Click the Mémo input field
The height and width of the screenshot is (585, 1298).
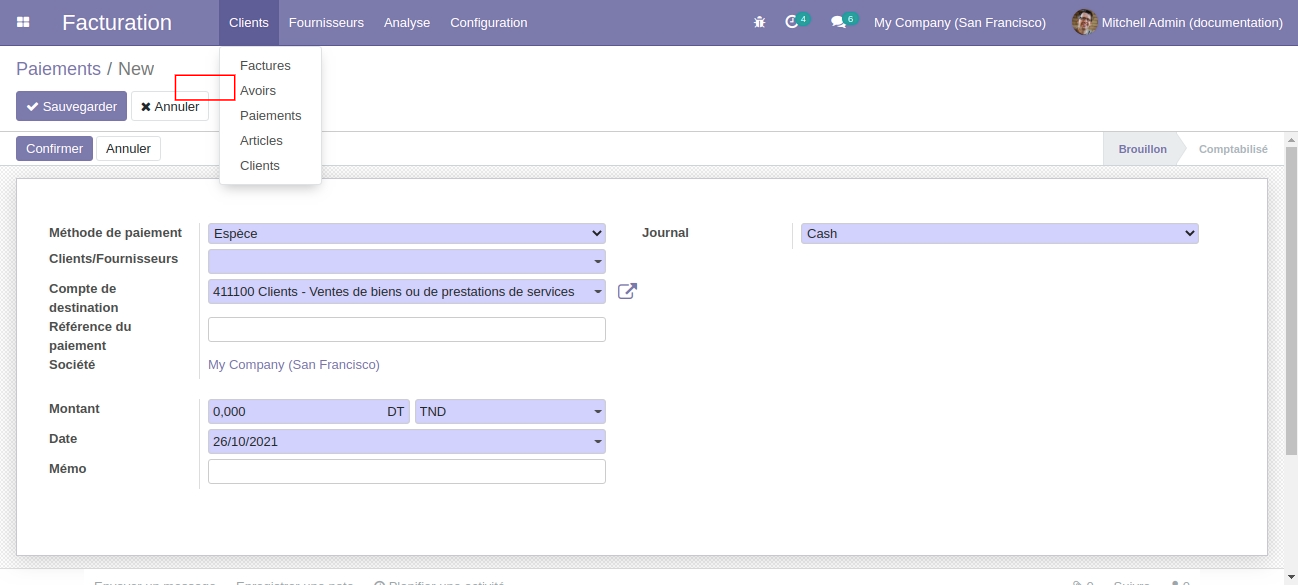406,471
